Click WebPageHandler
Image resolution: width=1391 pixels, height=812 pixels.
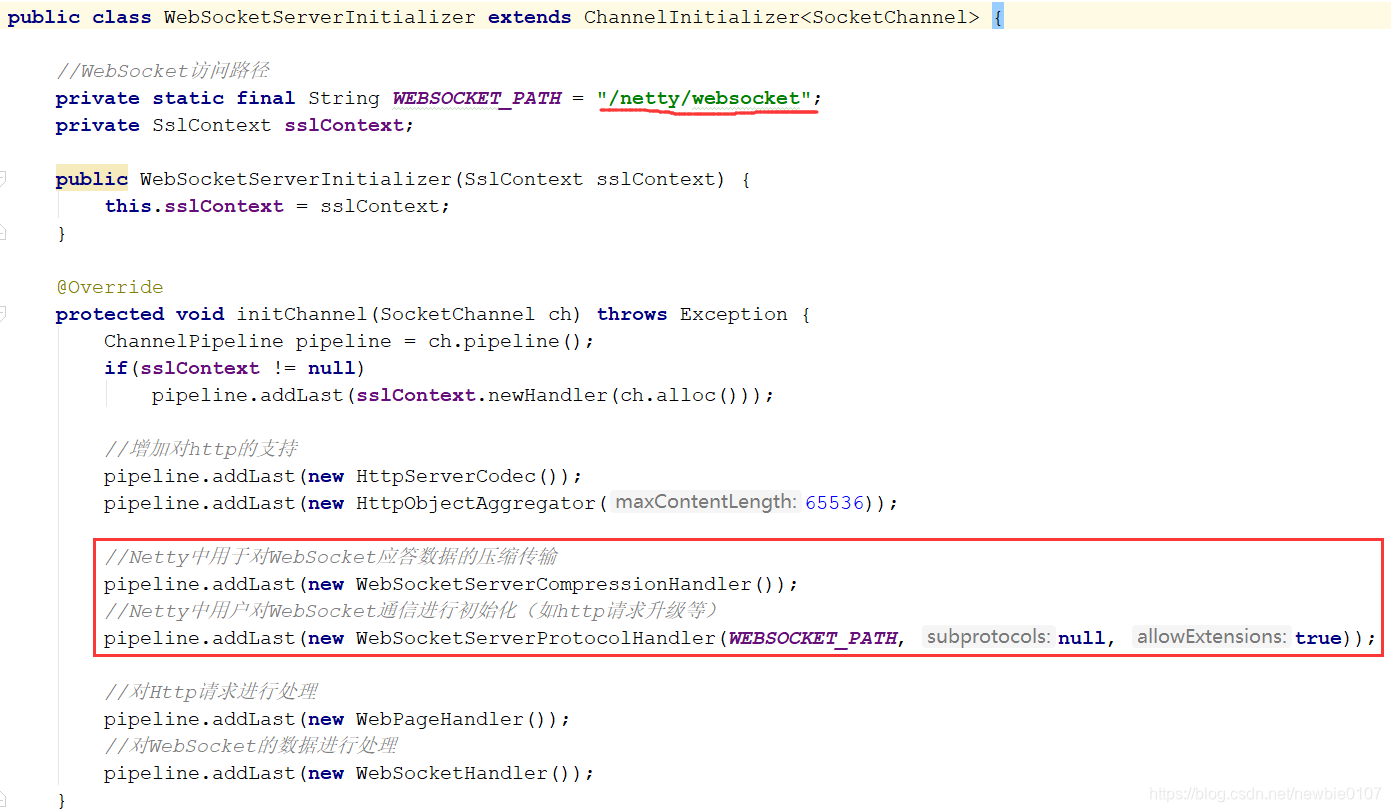click(440, 719)
